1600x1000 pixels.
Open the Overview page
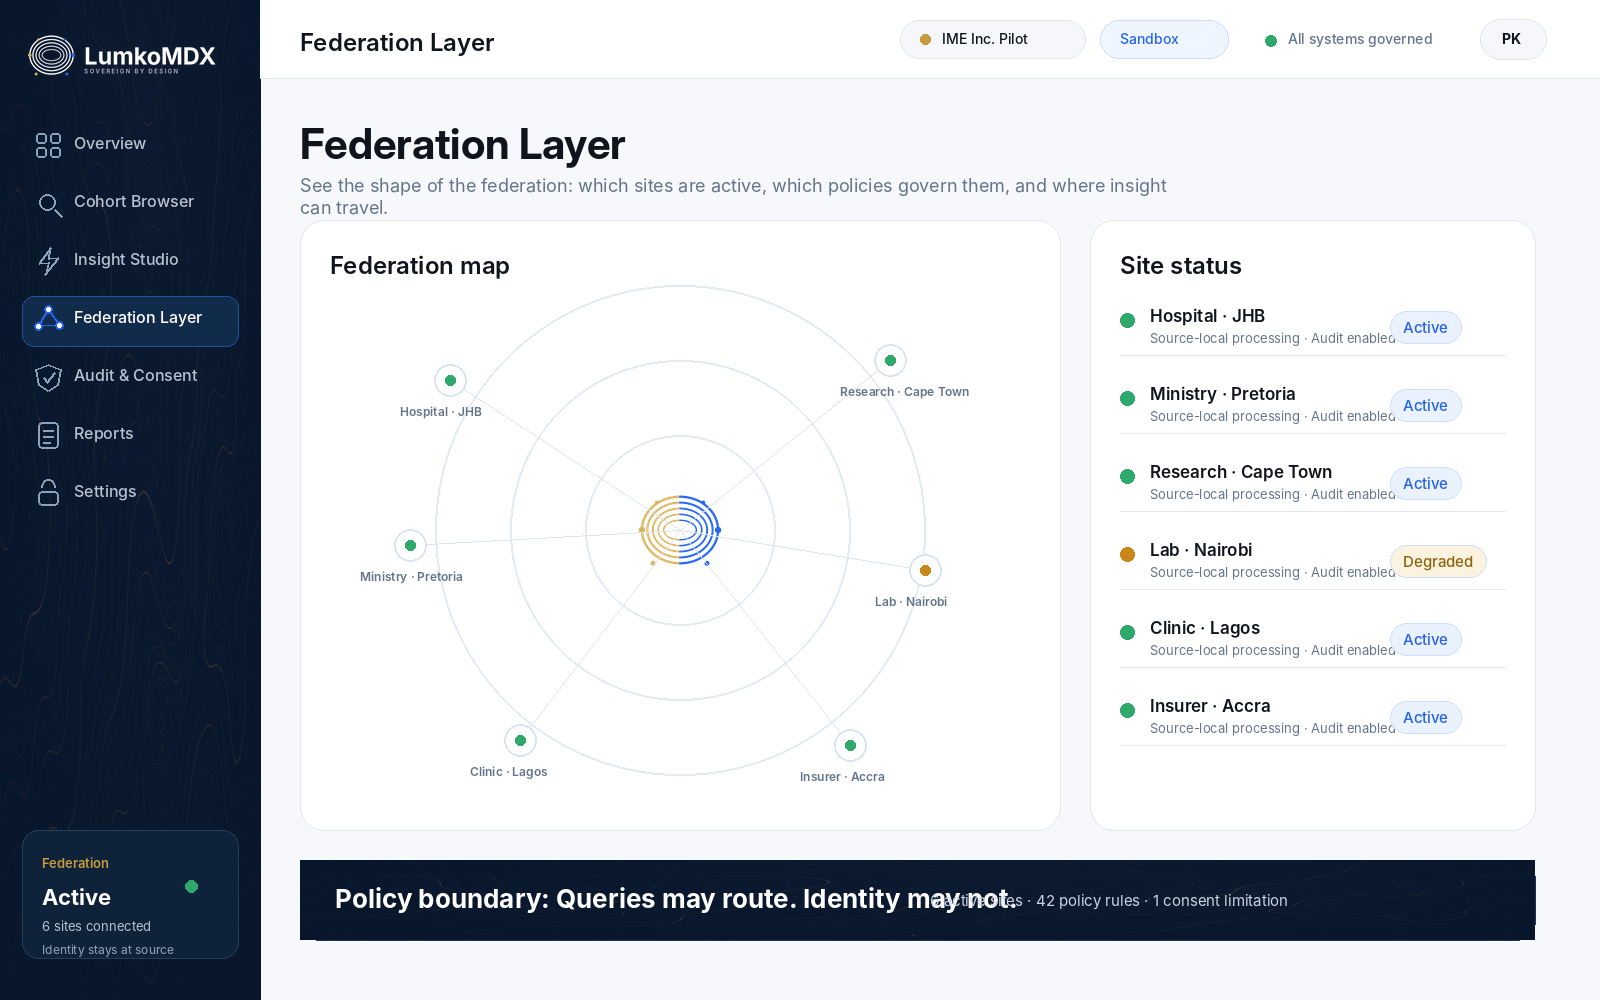(130, 144)
